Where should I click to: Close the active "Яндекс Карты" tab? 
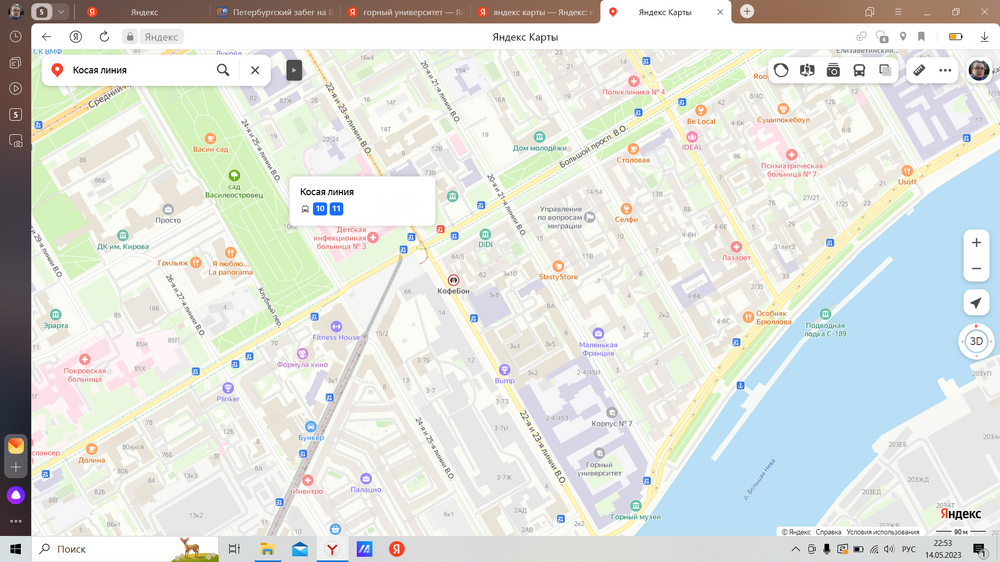point(720,12)
